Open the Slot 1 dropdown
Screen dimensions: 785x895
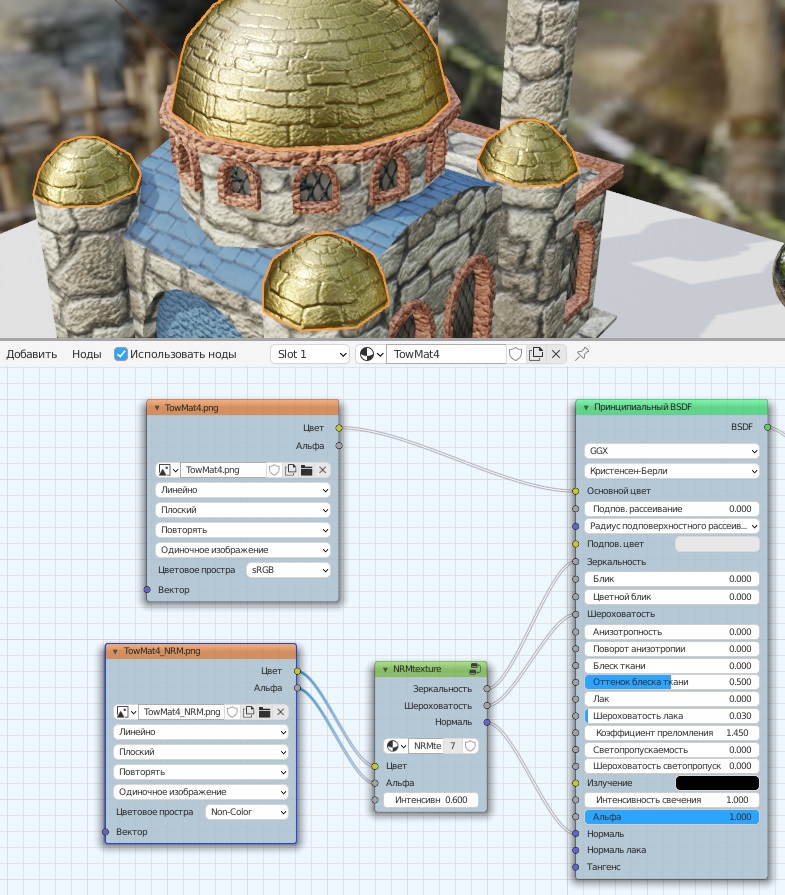point(310,354)
